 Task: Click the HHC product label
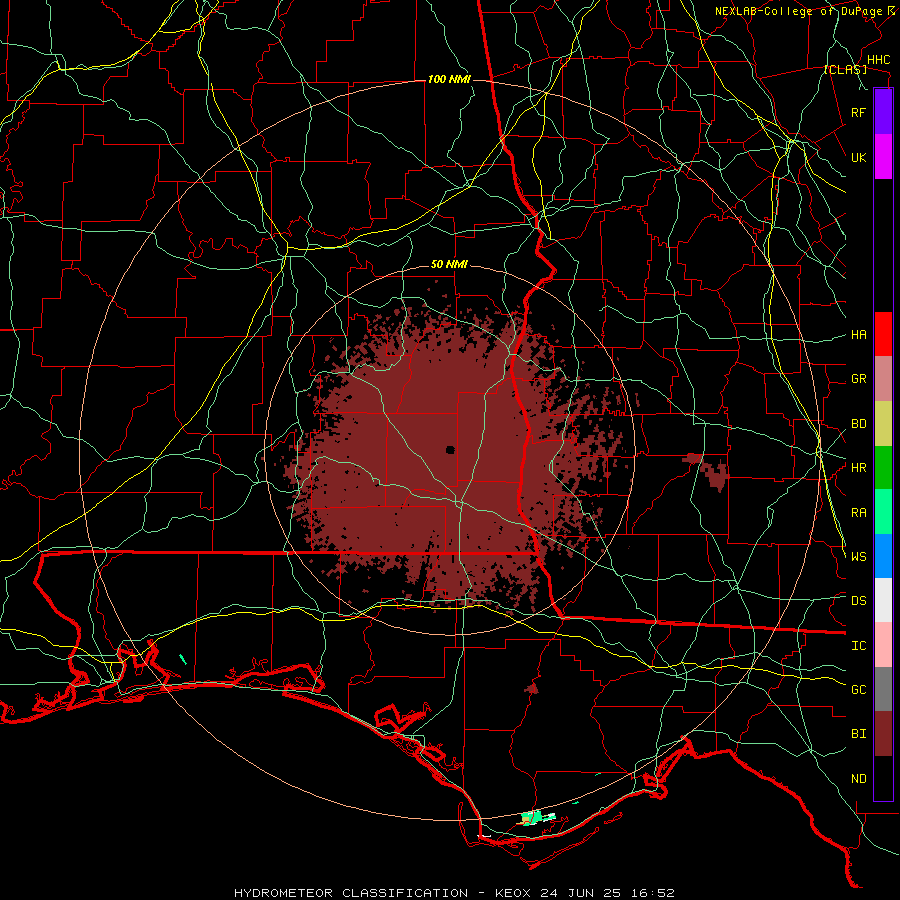point(878,60)
